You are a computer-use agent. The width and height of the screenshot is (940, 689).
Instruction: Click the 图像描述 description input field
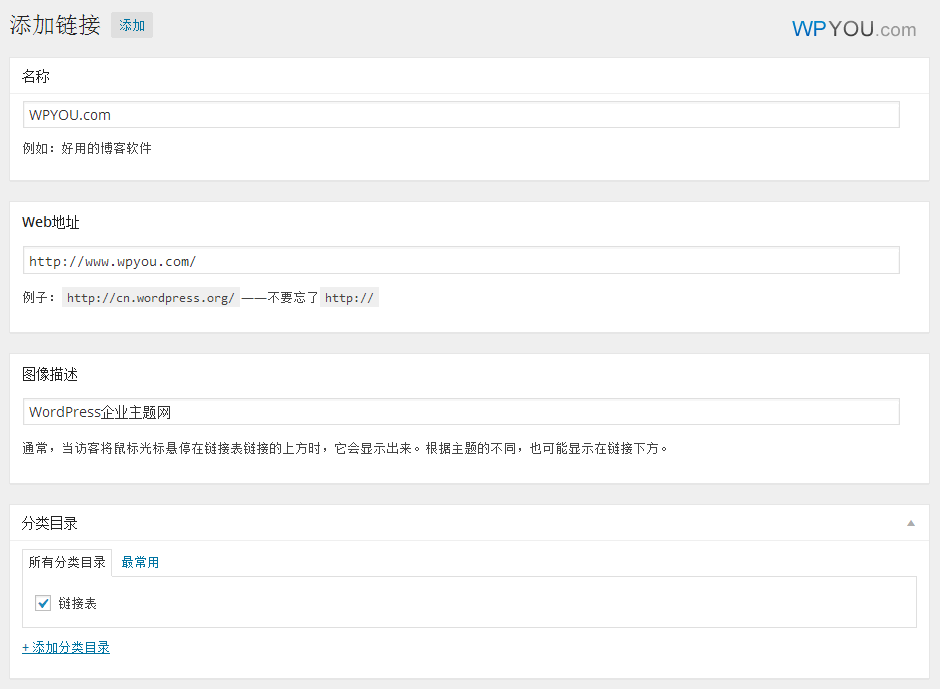(x=461, y=411)
